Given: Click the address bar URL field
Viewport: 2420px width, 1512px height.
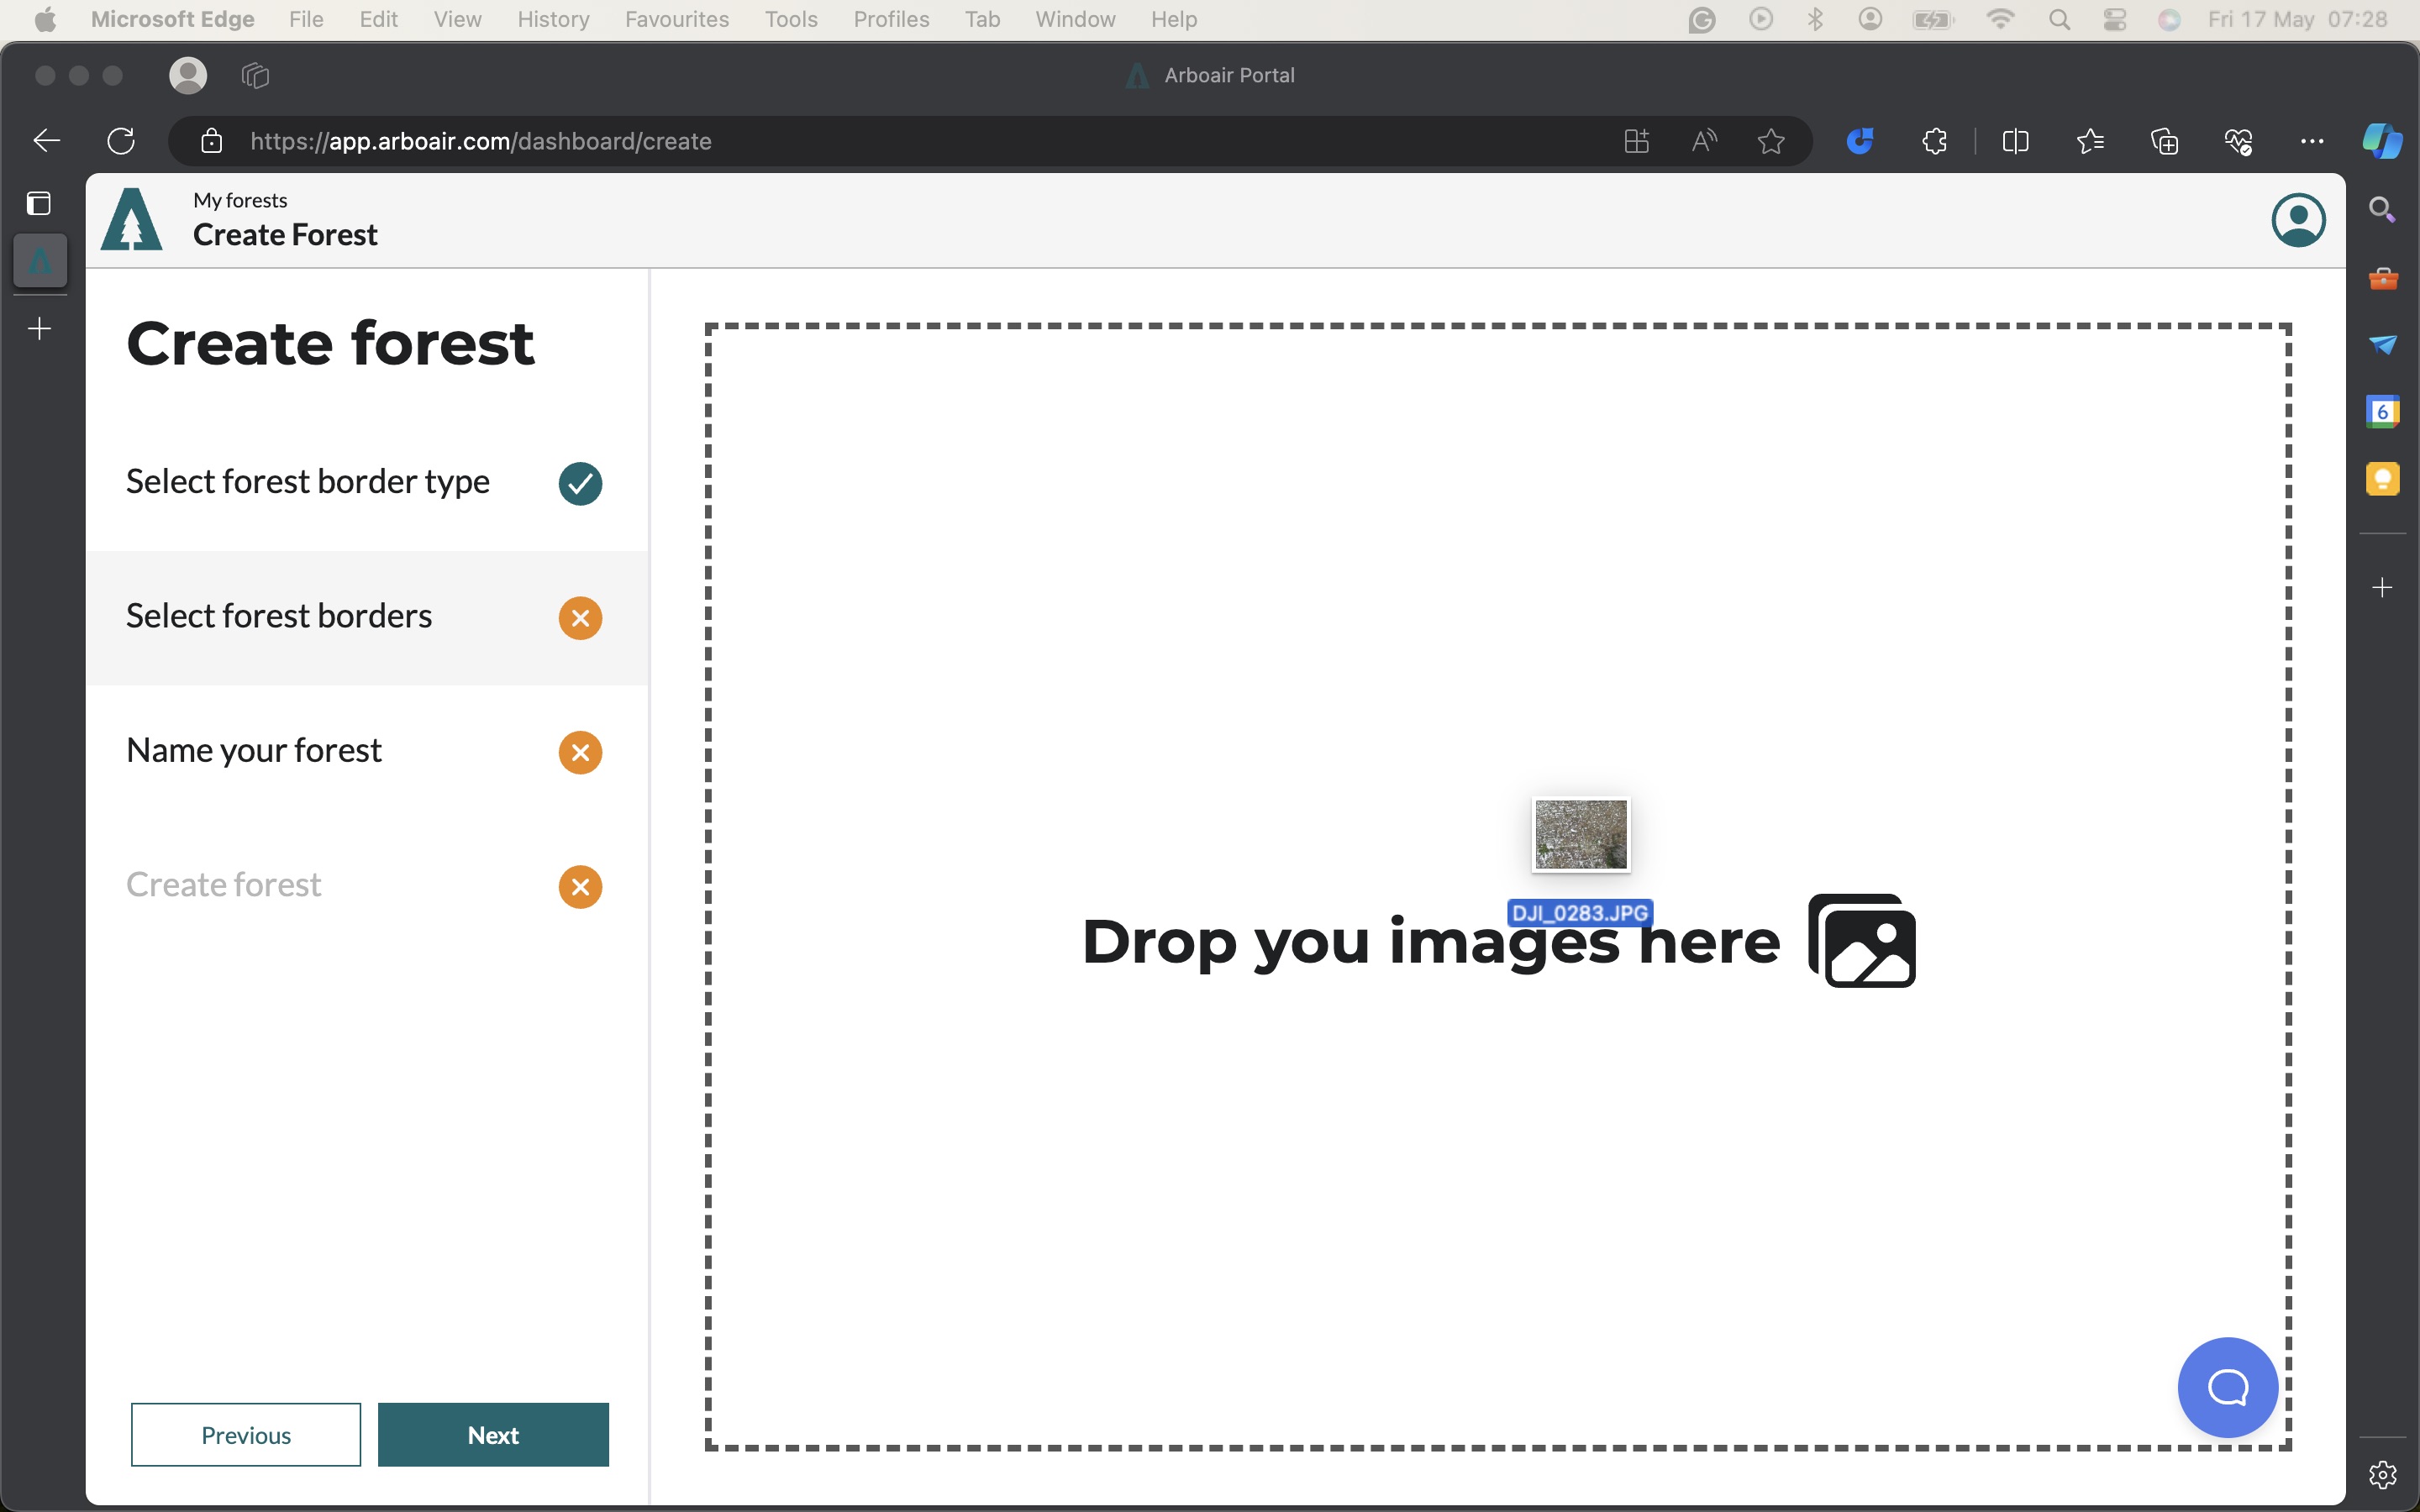Looking at the screenshot, I should click(900, 141).
